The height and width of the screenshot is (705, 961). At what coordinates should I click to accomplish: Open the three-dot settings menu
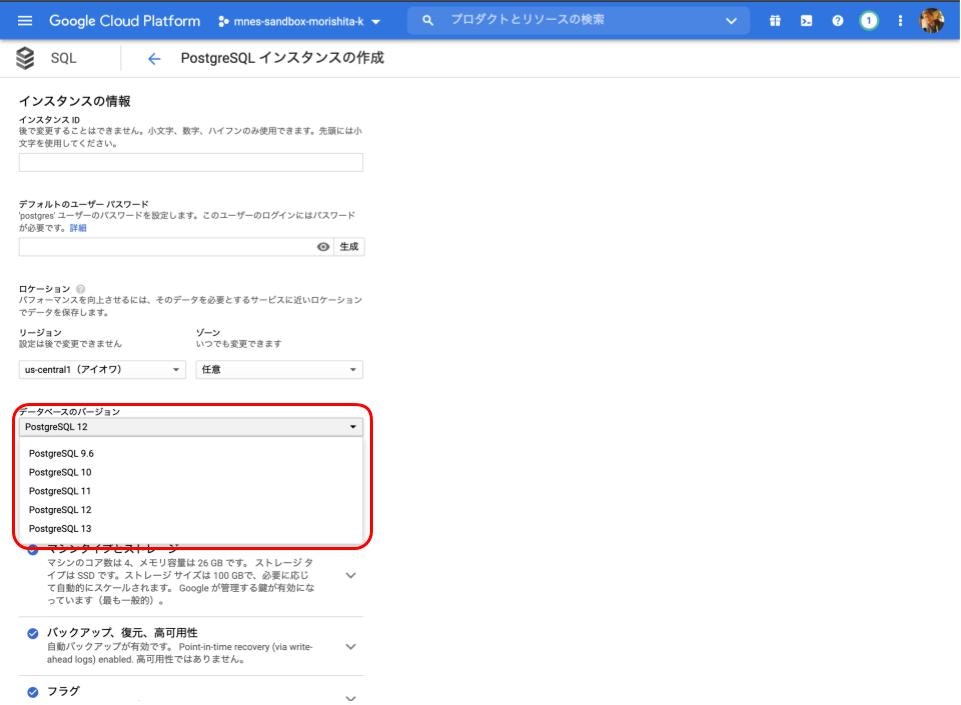900,21
